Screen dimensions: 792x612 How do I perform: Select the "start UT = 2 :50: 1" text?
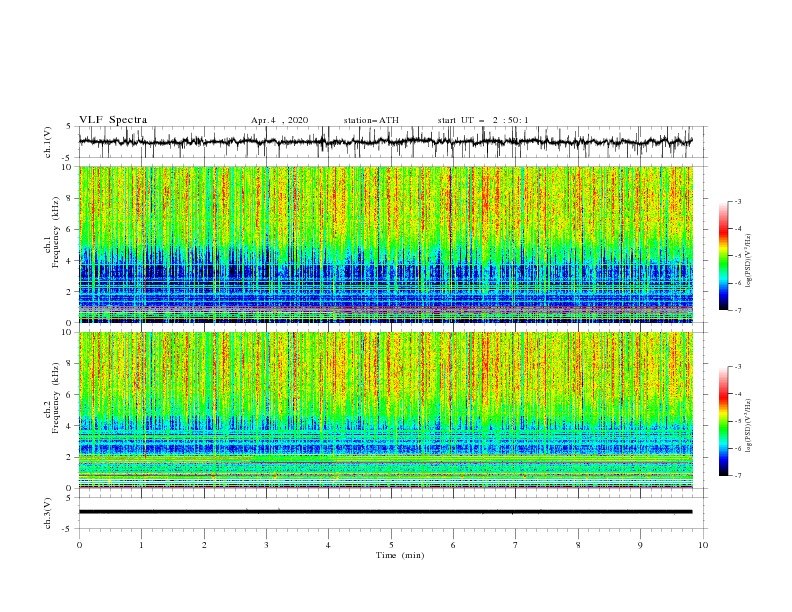[x=483, y=120]
